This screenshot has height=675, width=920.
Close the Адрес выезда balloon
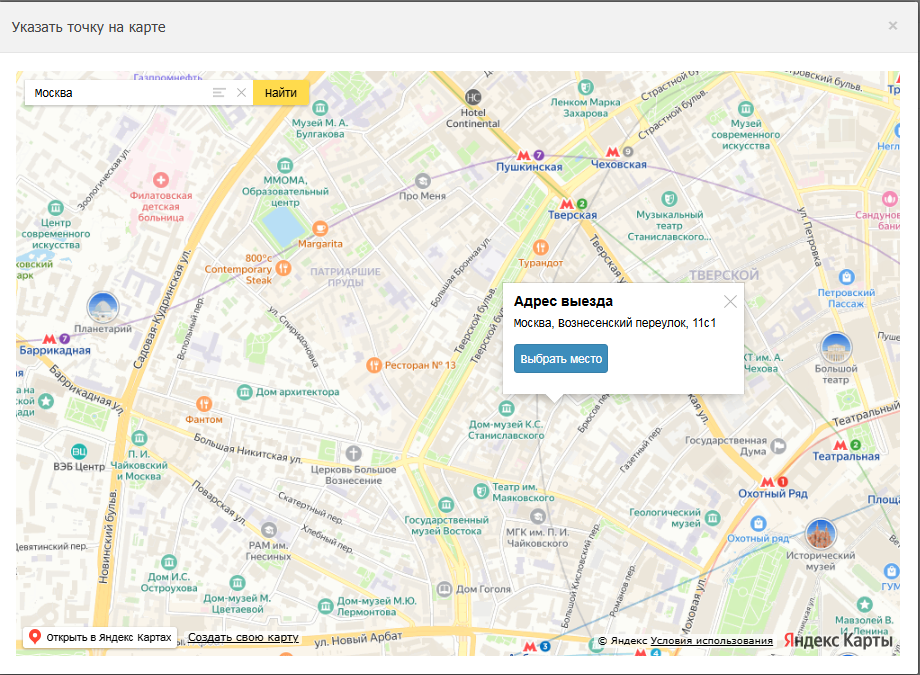click(x=730, y=301)
